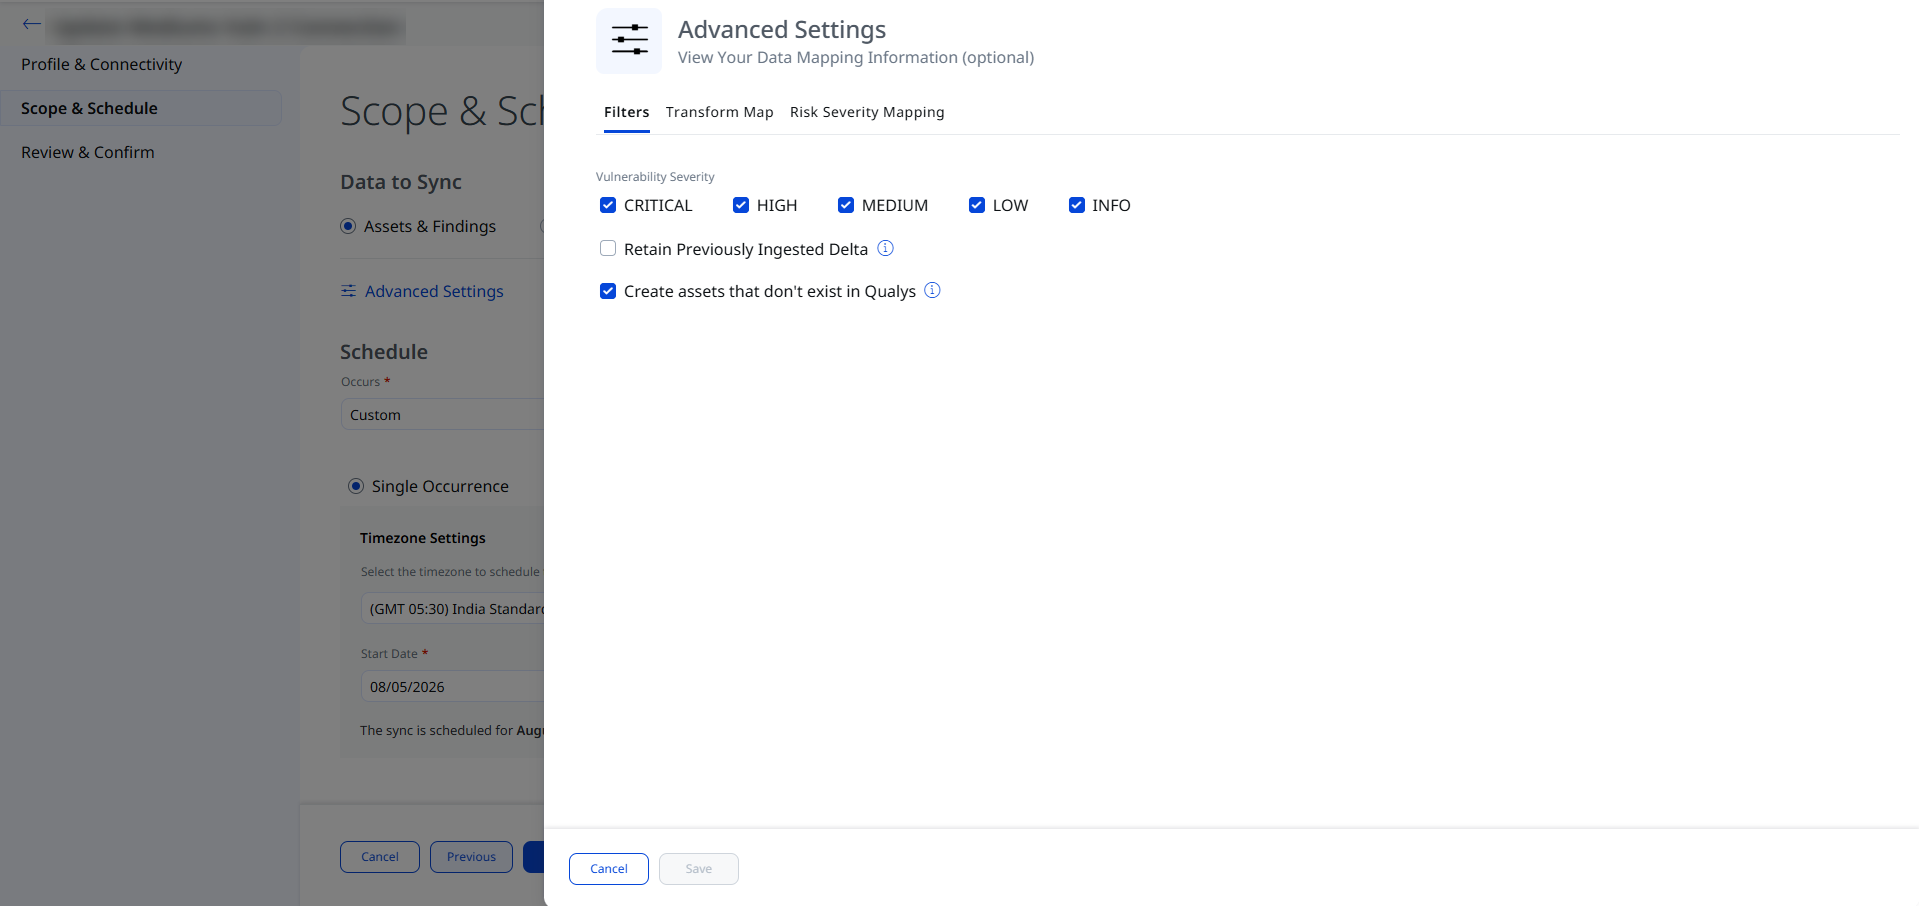This screenshot has width=1919, height=906.
Task: Uncheck the INFO severity checkbox
Action: tap(1077, 205)
